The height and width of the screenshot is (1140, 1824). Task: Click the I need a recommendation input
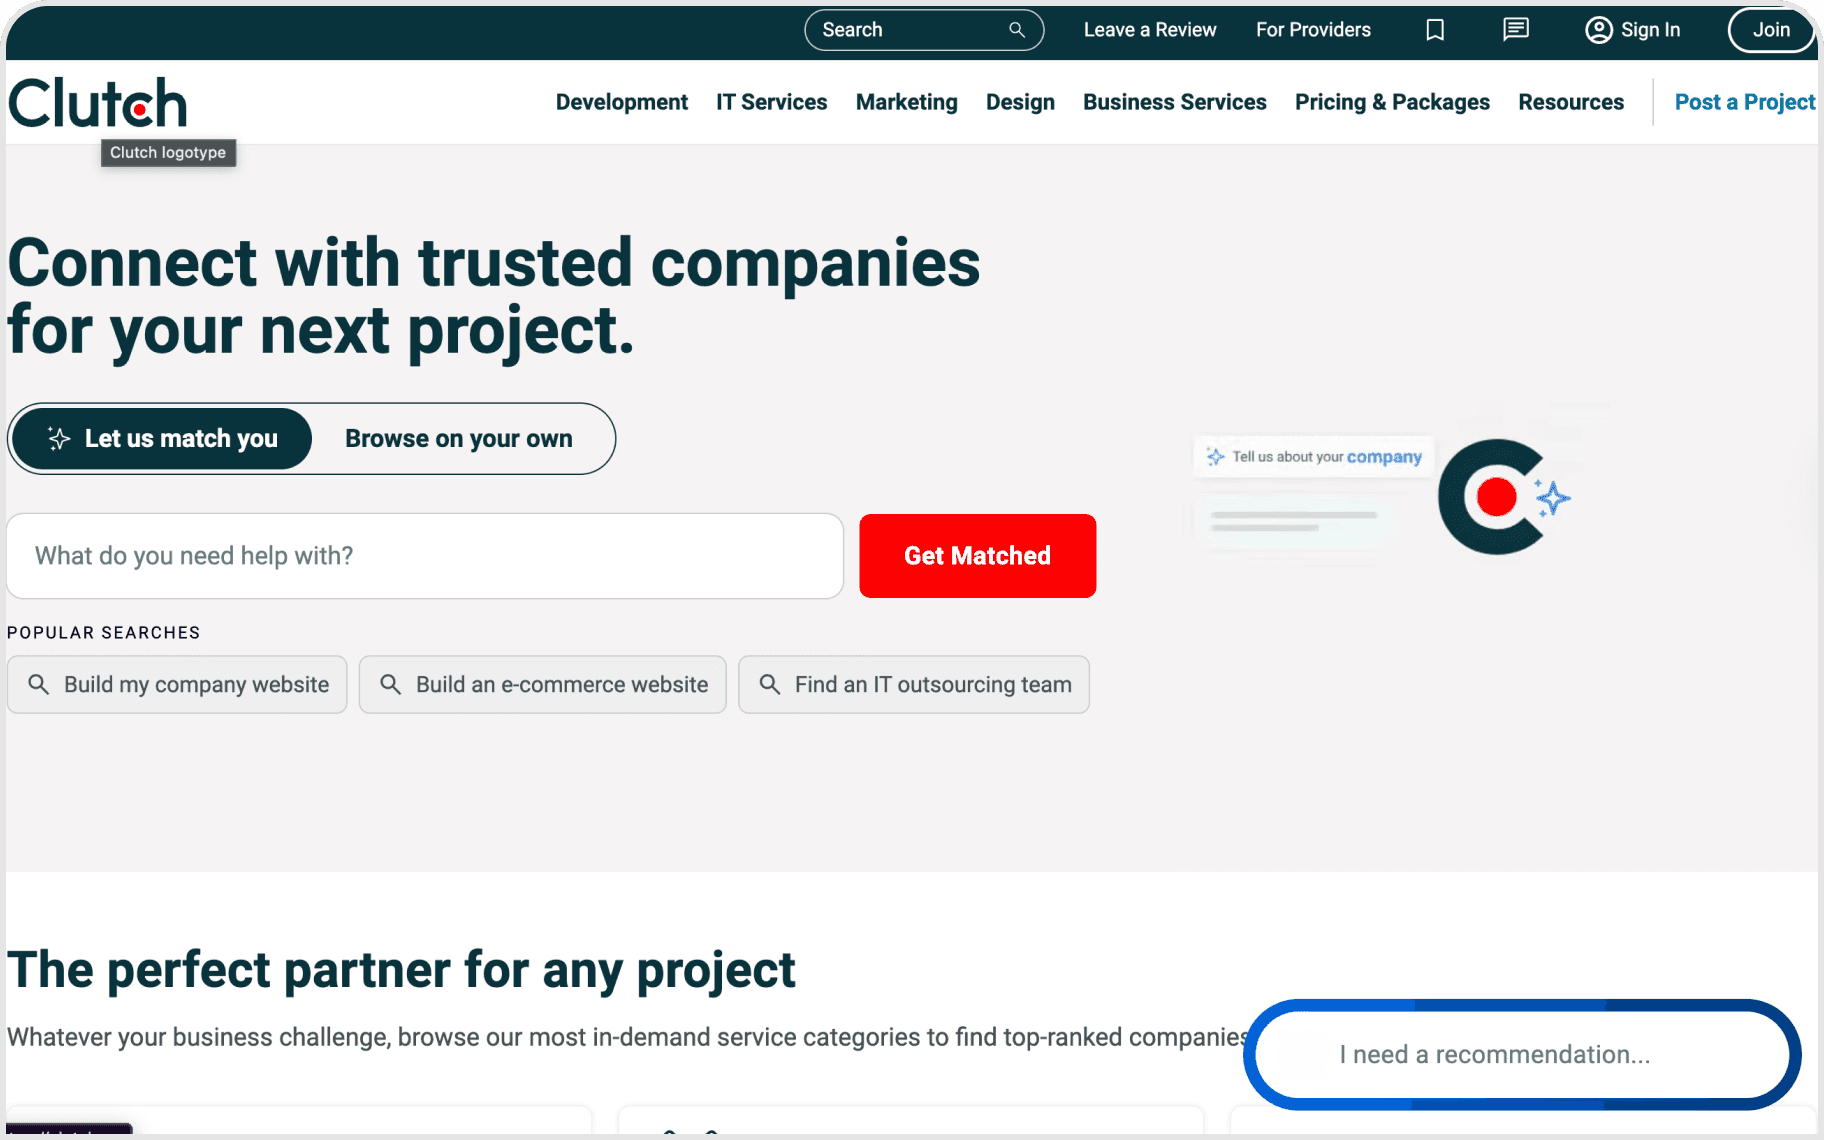click(1522, 1055)
